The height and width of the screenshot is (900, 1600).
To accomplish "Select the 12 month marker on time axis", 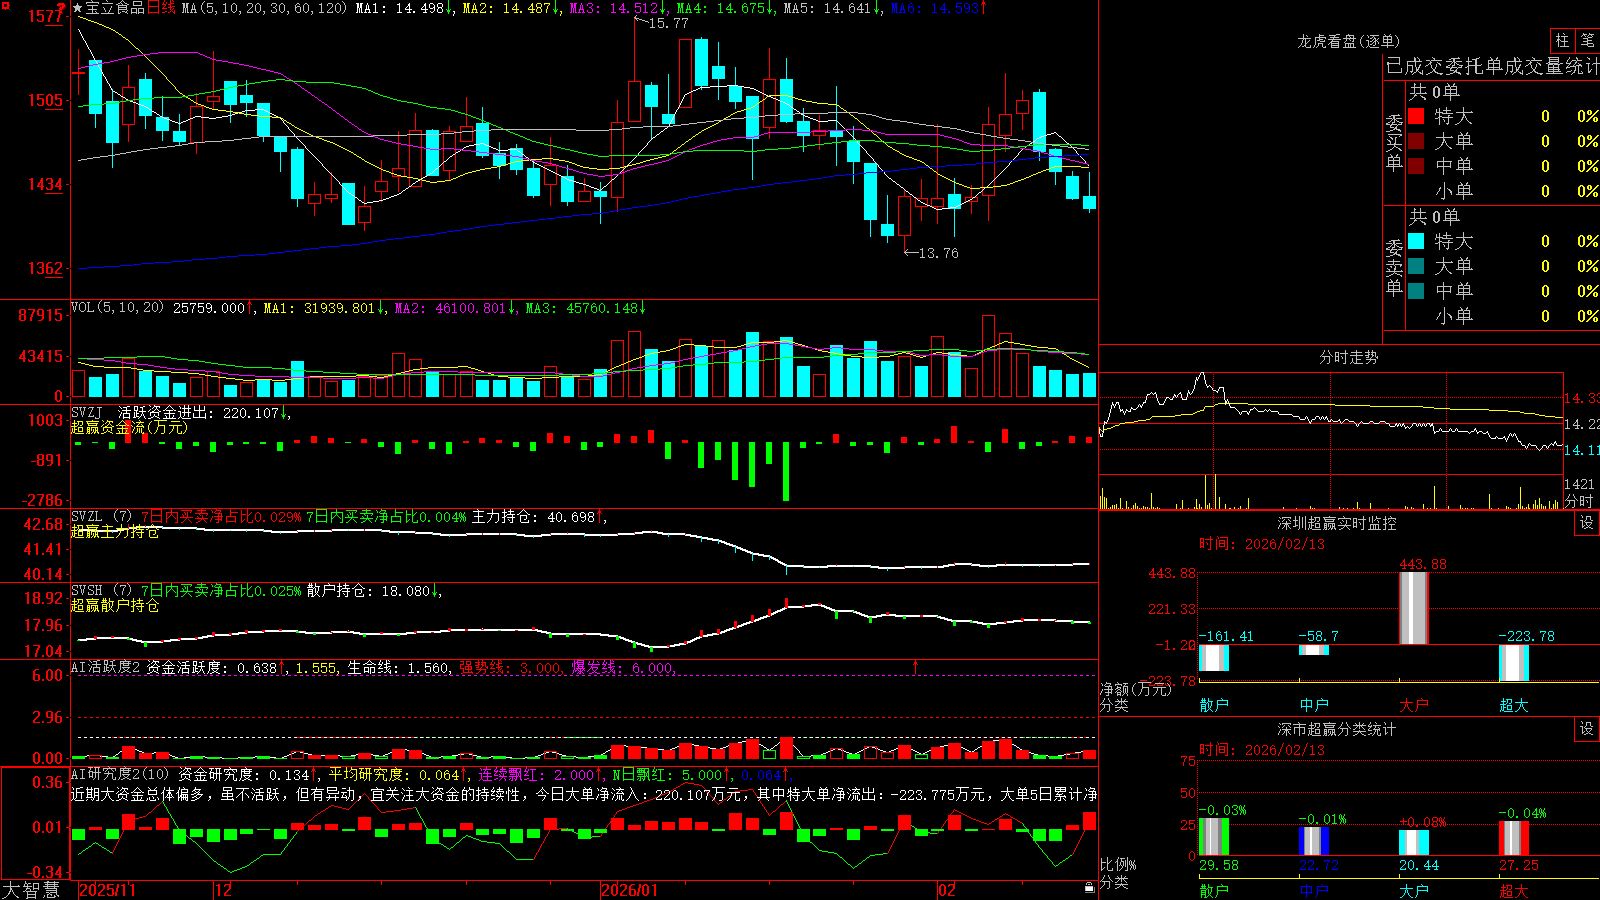I will click(224, 890).
